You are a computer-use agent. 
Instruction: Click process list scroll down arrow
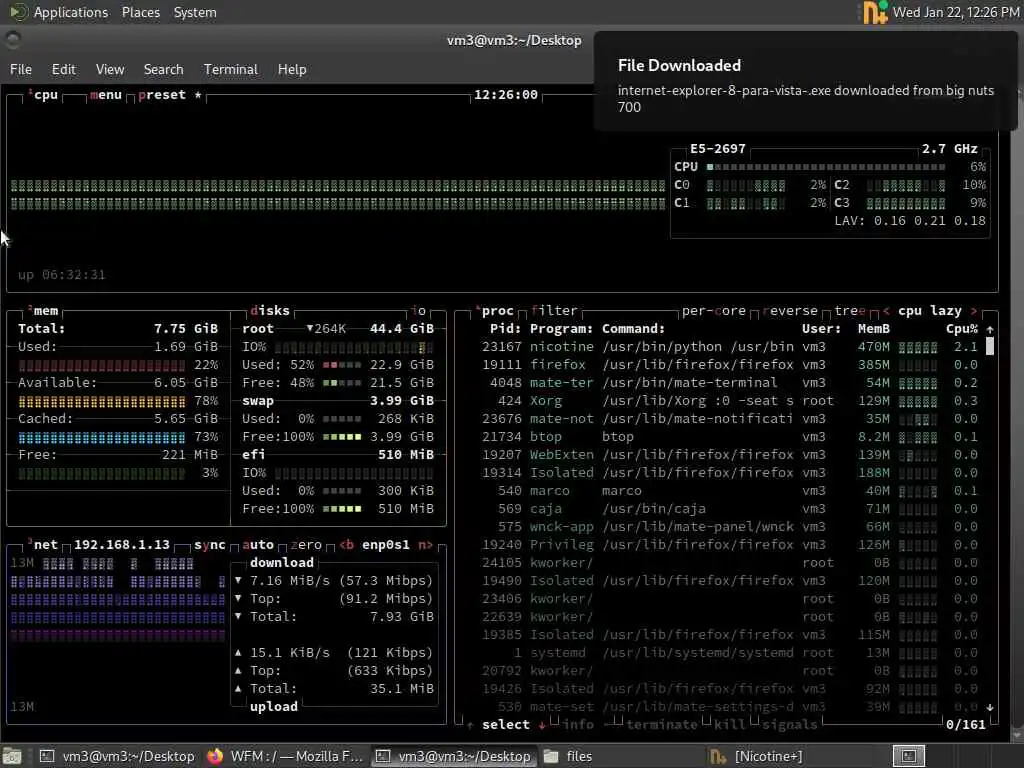pos(990,707)
